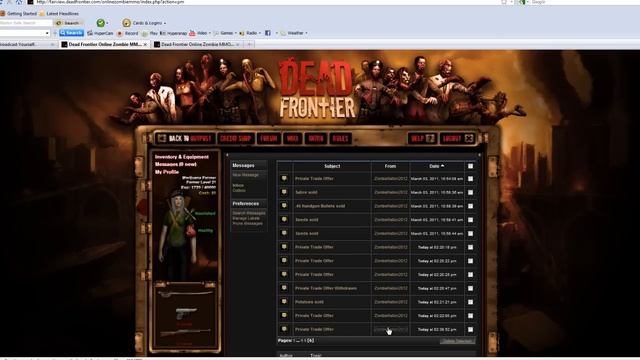Open Inventory & Equipment link
Viewport: 640px width, 360px height.
(182, 157)
